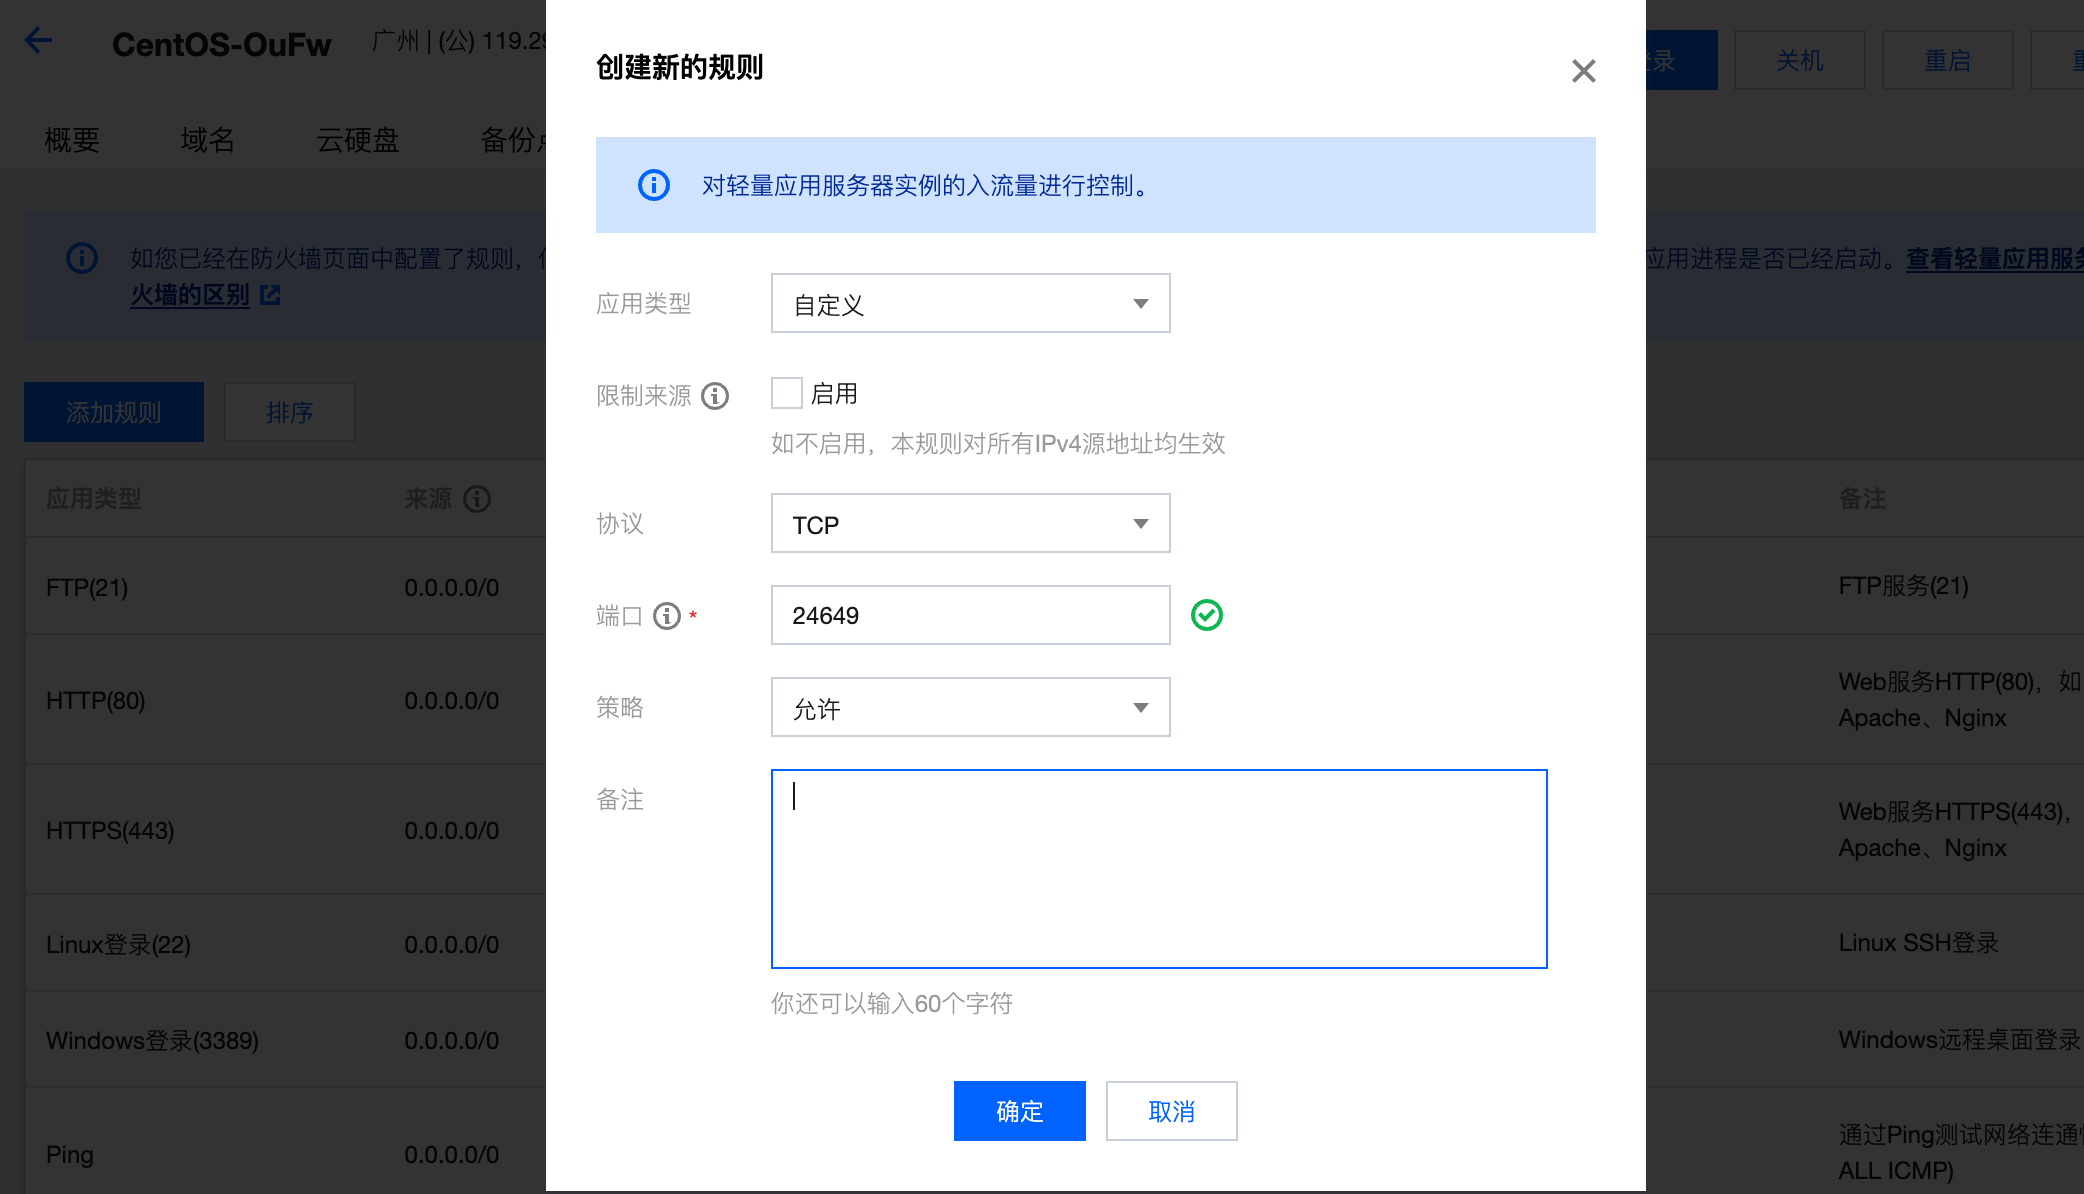Click inside the 备注 remarks text area

[x=1159, y=869]
